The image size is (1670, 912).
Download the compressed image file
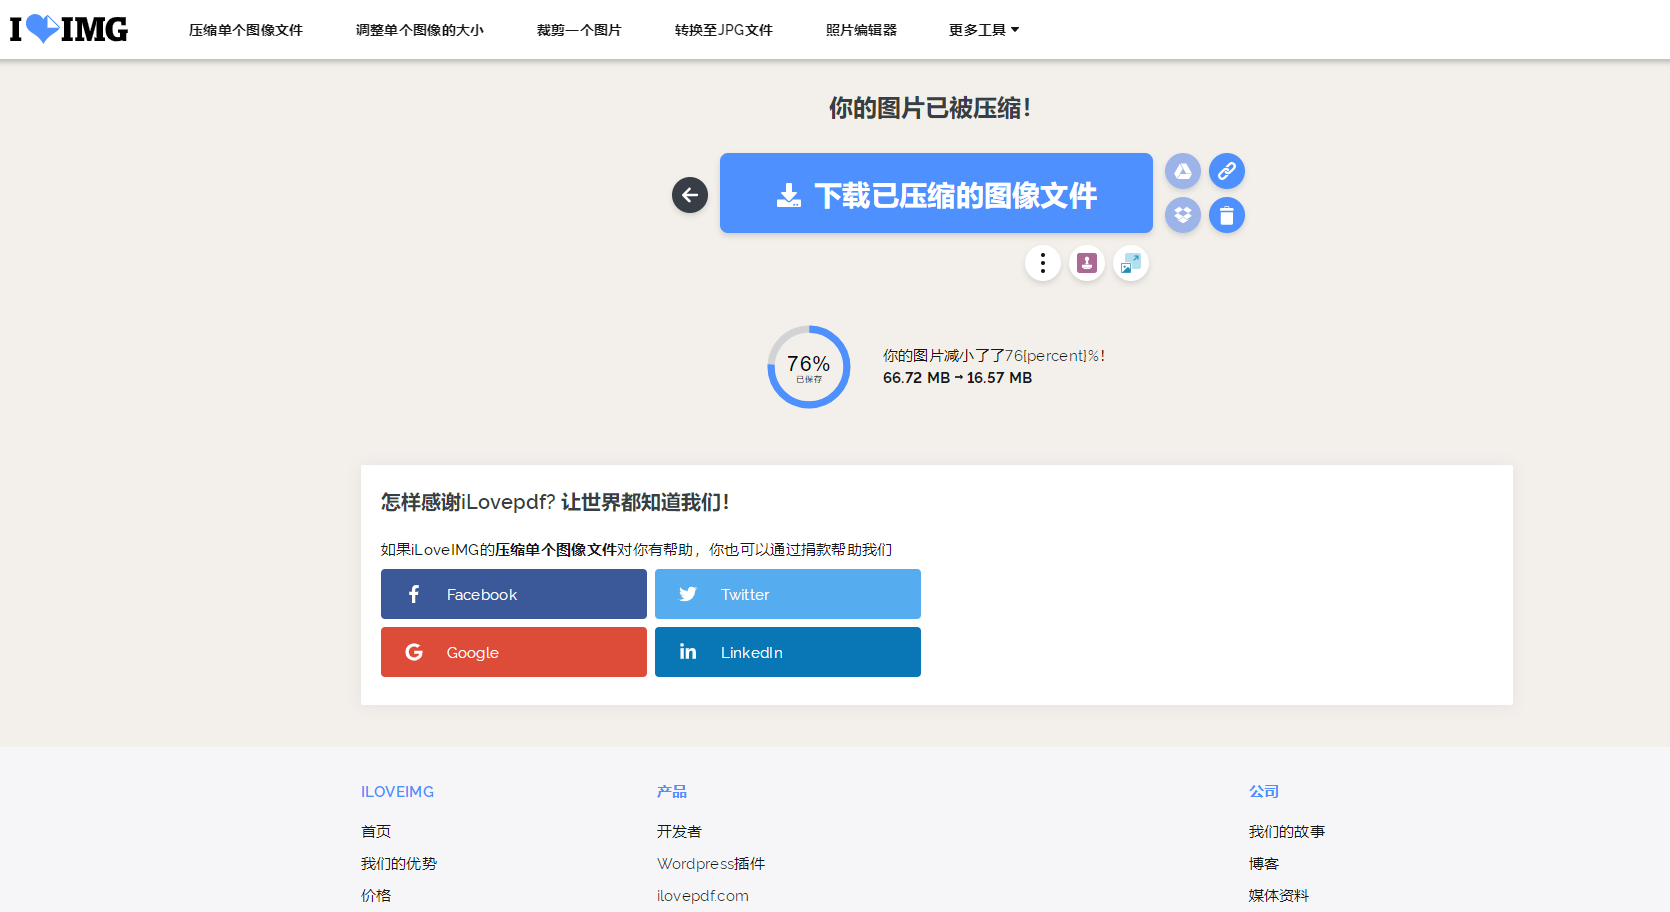(x=936, y=193)
